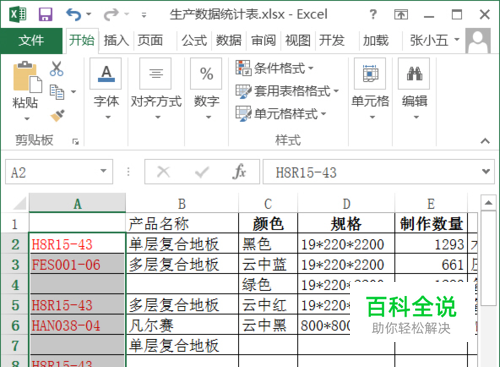This screenshot has height=367, width=500.
Task: Select column A header
Action: 77,203
